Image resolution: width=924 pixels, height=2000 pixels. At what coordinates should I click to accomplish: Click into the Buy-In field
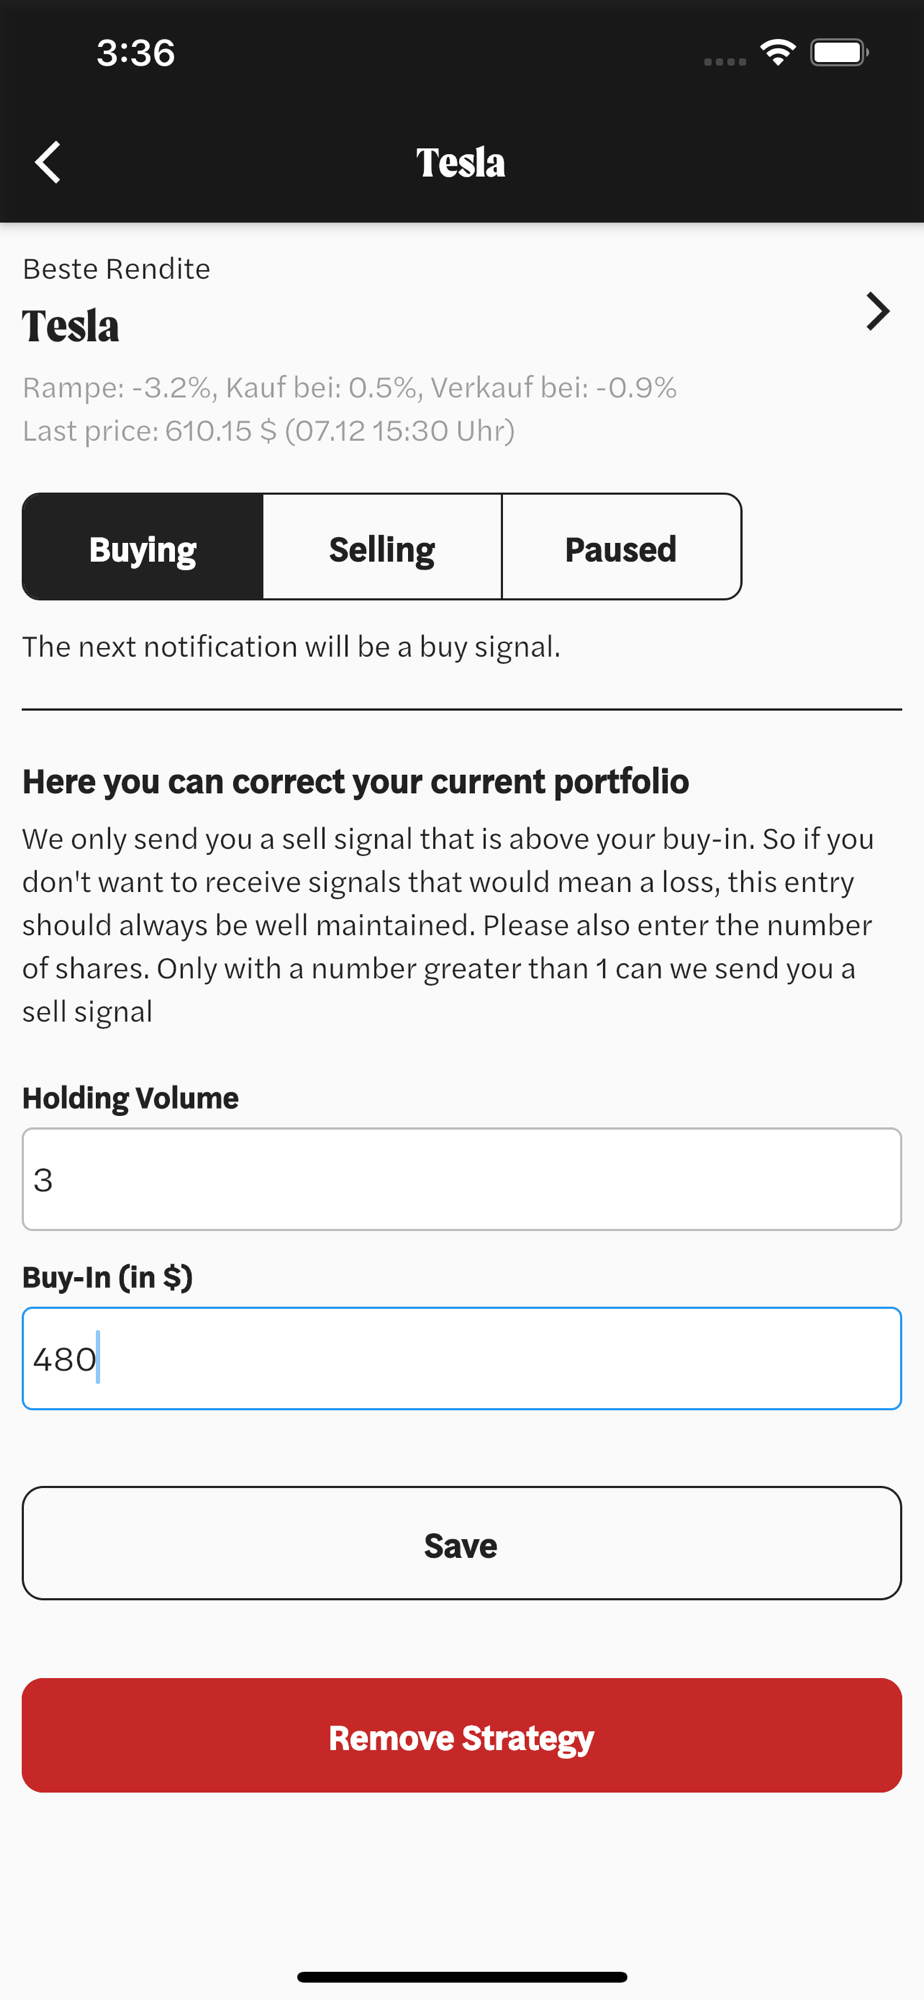[x=462, y=1358]
